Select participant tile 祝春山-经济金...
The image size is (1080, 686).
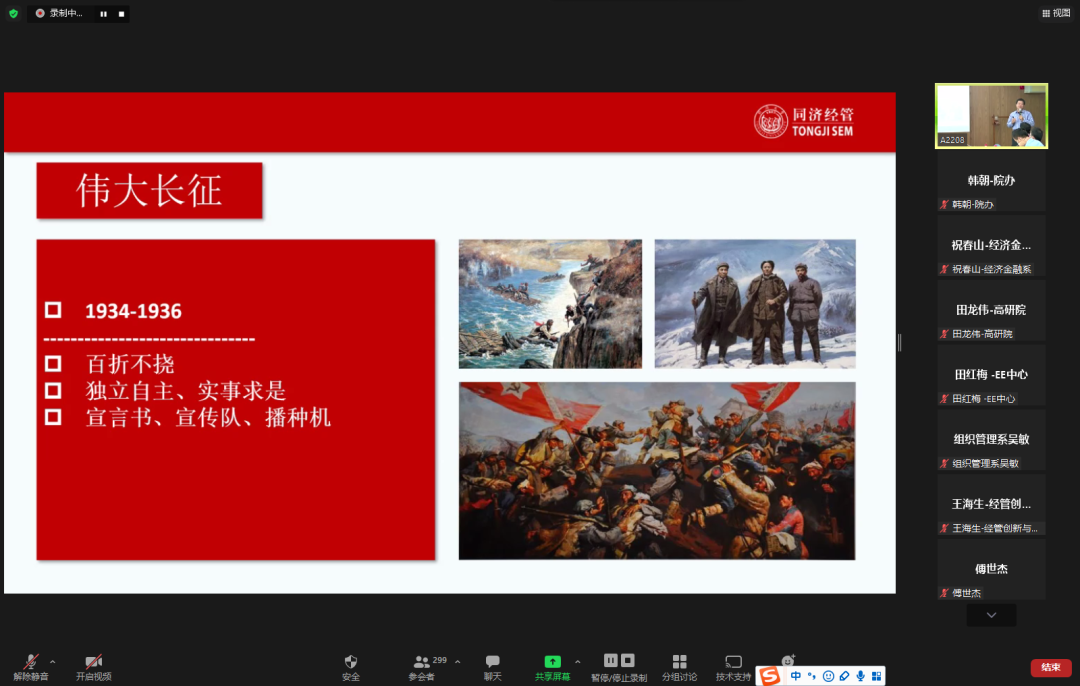[x=991, y=247]
